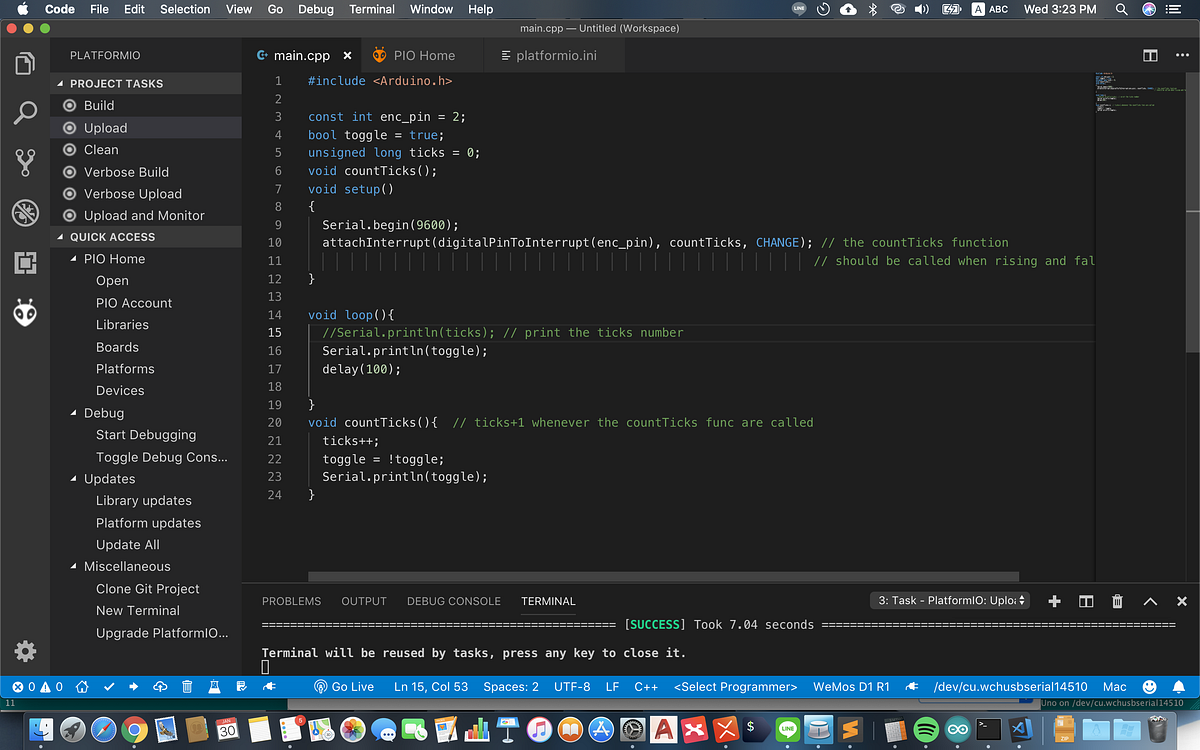Open the active task dropdown in the terminal panel
Image resolution: width=1200 pixels, height=750 pixels.
(949, 601)
